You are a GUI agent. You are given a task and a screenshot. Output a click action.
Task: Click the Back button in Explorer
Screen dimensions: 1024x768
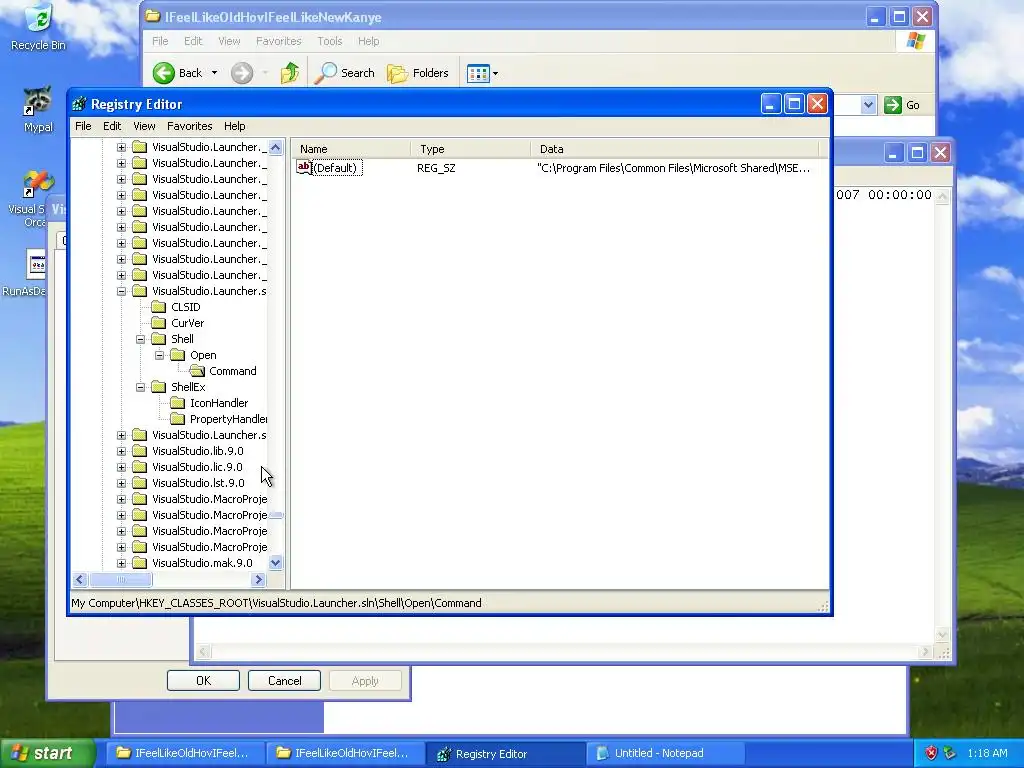point(178,73)
